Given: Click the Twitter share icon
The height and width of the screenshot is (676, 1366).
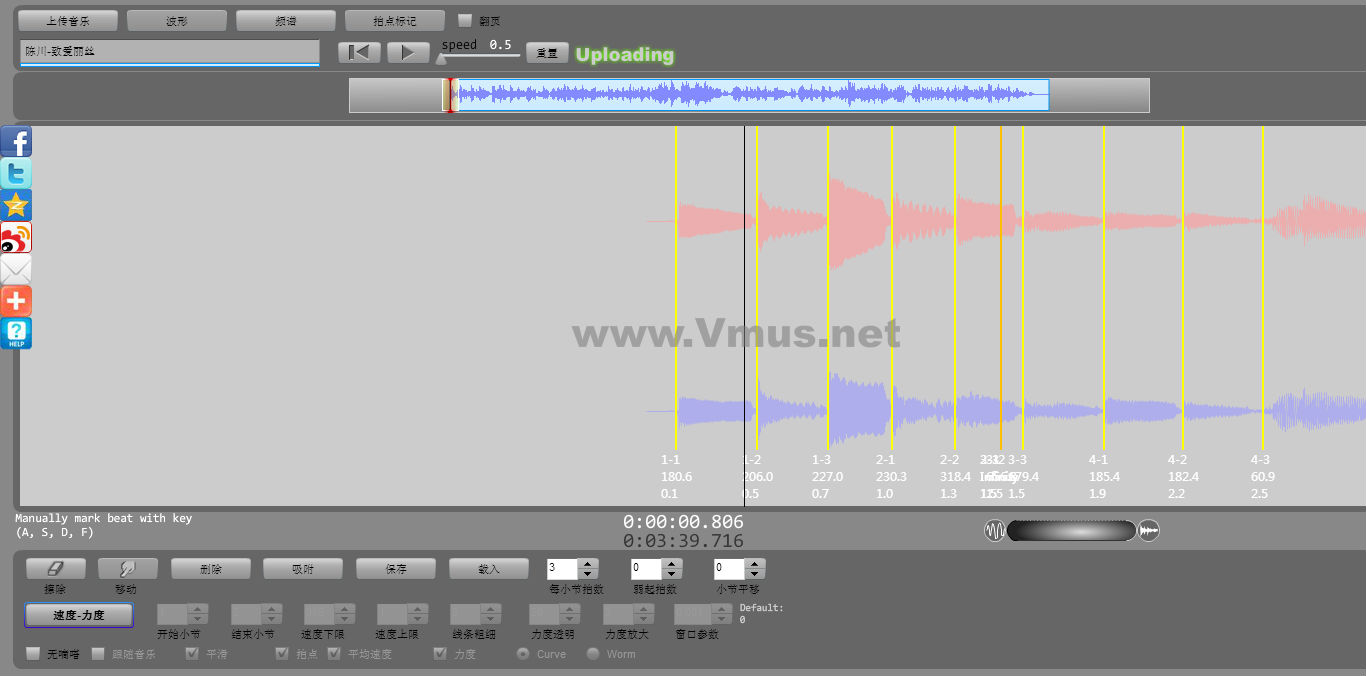Looking at the screenshot, I should [x=16, y=174].
